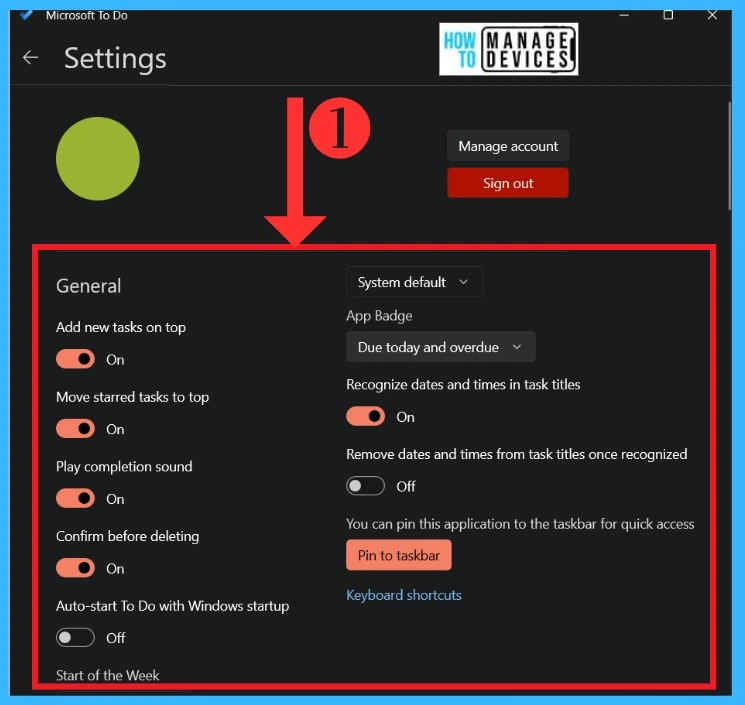Viewport: 745px width, 705px height.
Task: Click the General section heading
Action: [x=88, y=286]
